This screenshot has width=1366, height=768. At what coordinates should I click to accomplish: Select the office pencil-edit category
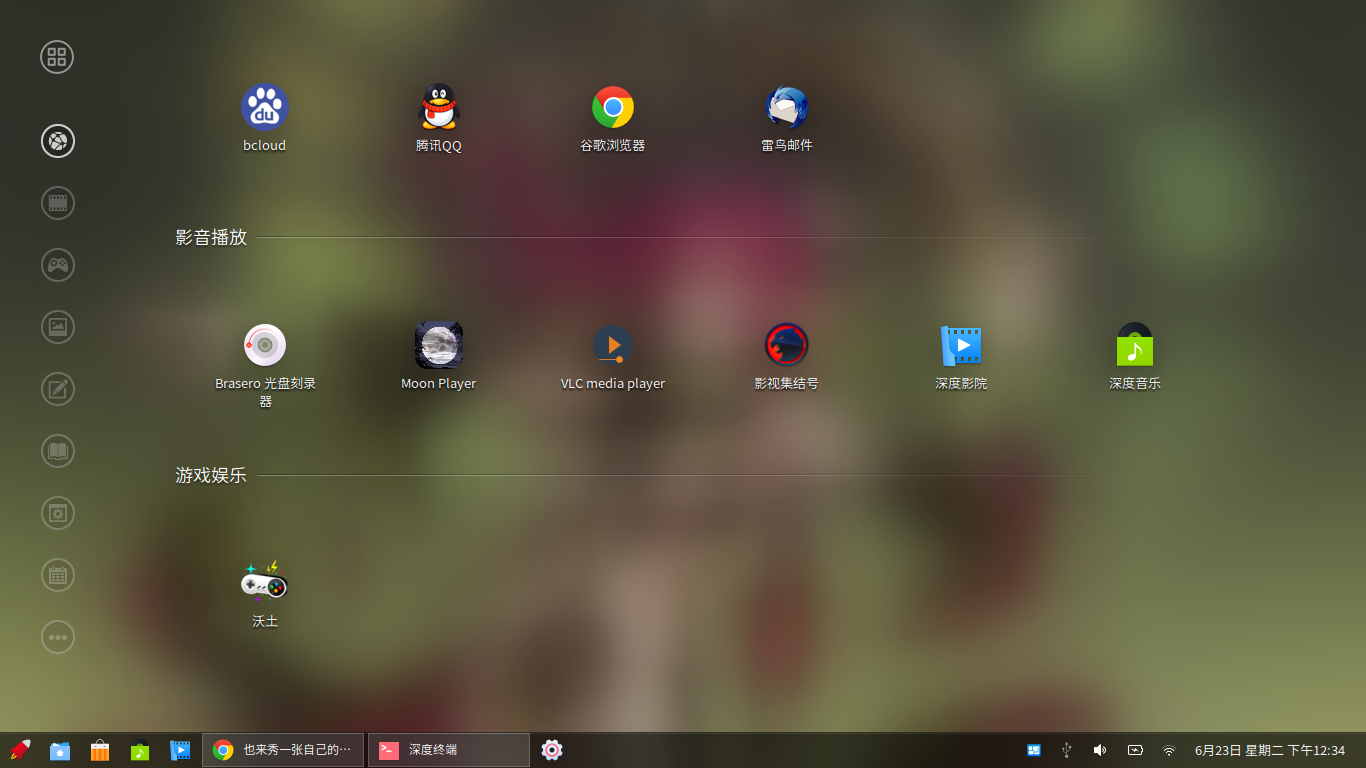coord(58,389)
